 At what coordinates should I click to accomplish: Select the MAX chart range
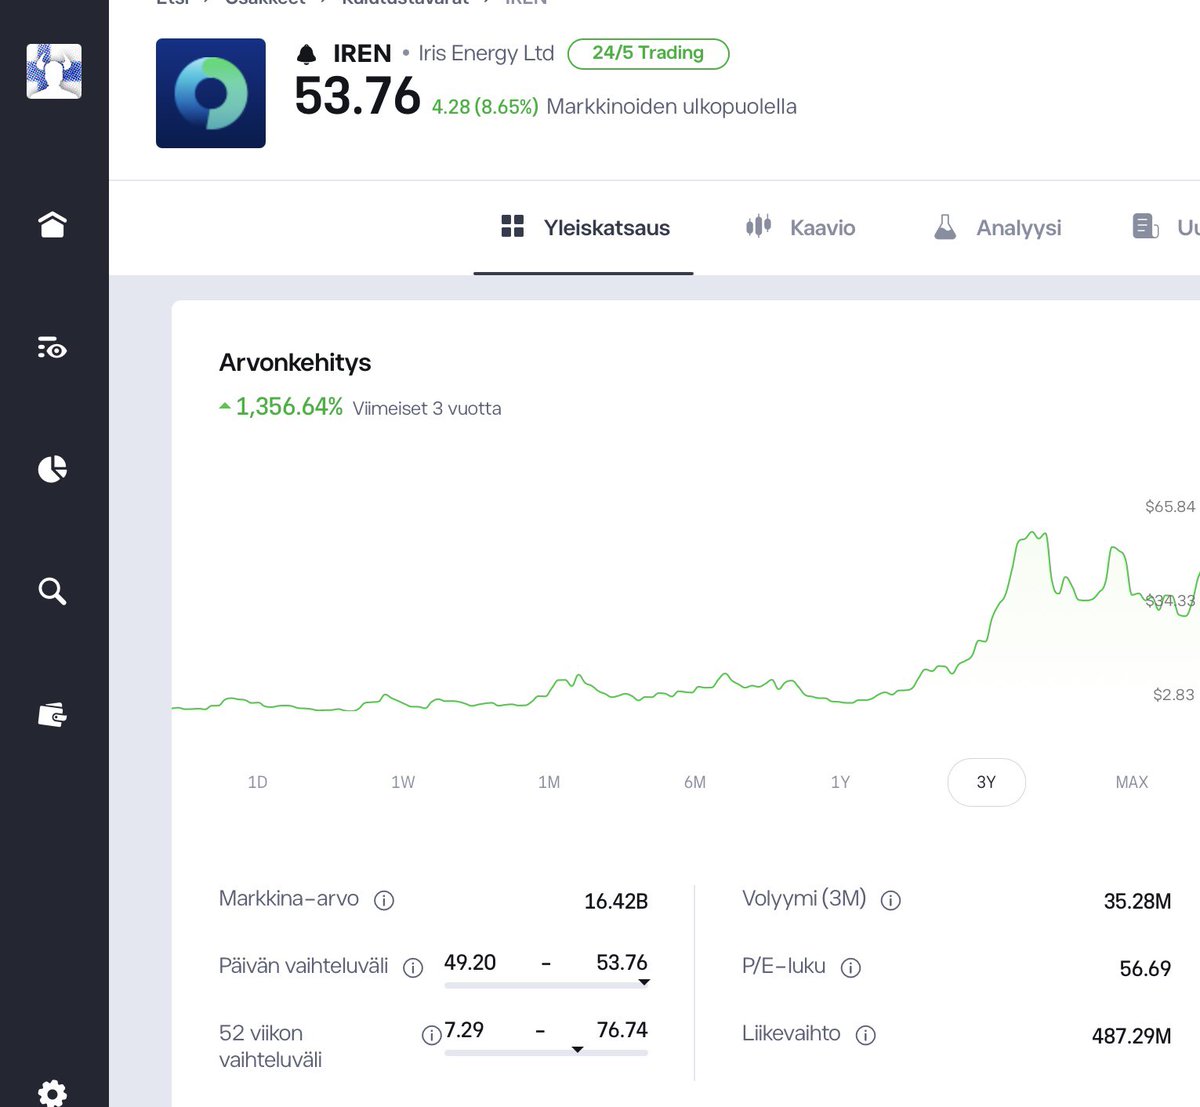tap(1132, 782)
